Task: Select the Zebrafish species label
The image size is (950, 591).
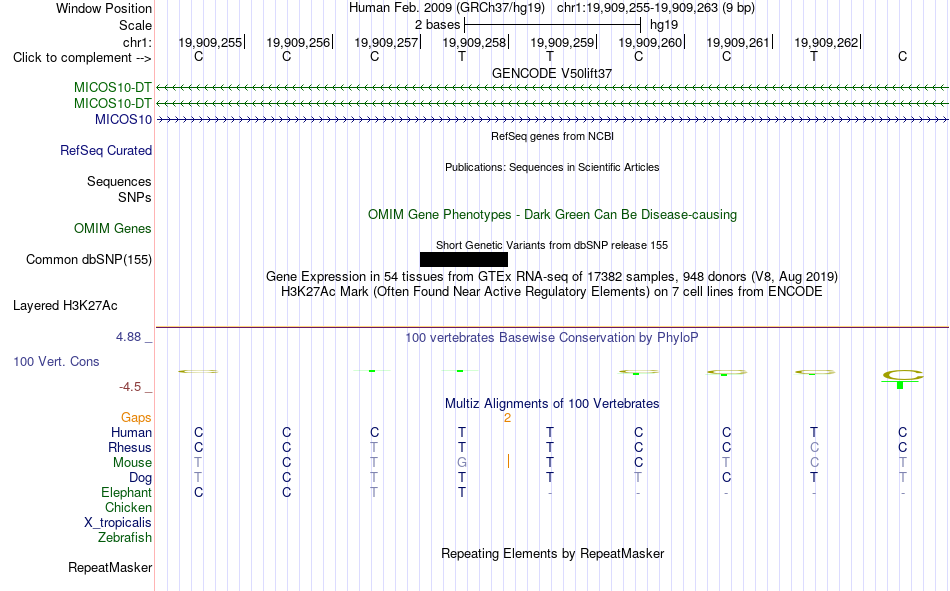Action: (125, 538)
